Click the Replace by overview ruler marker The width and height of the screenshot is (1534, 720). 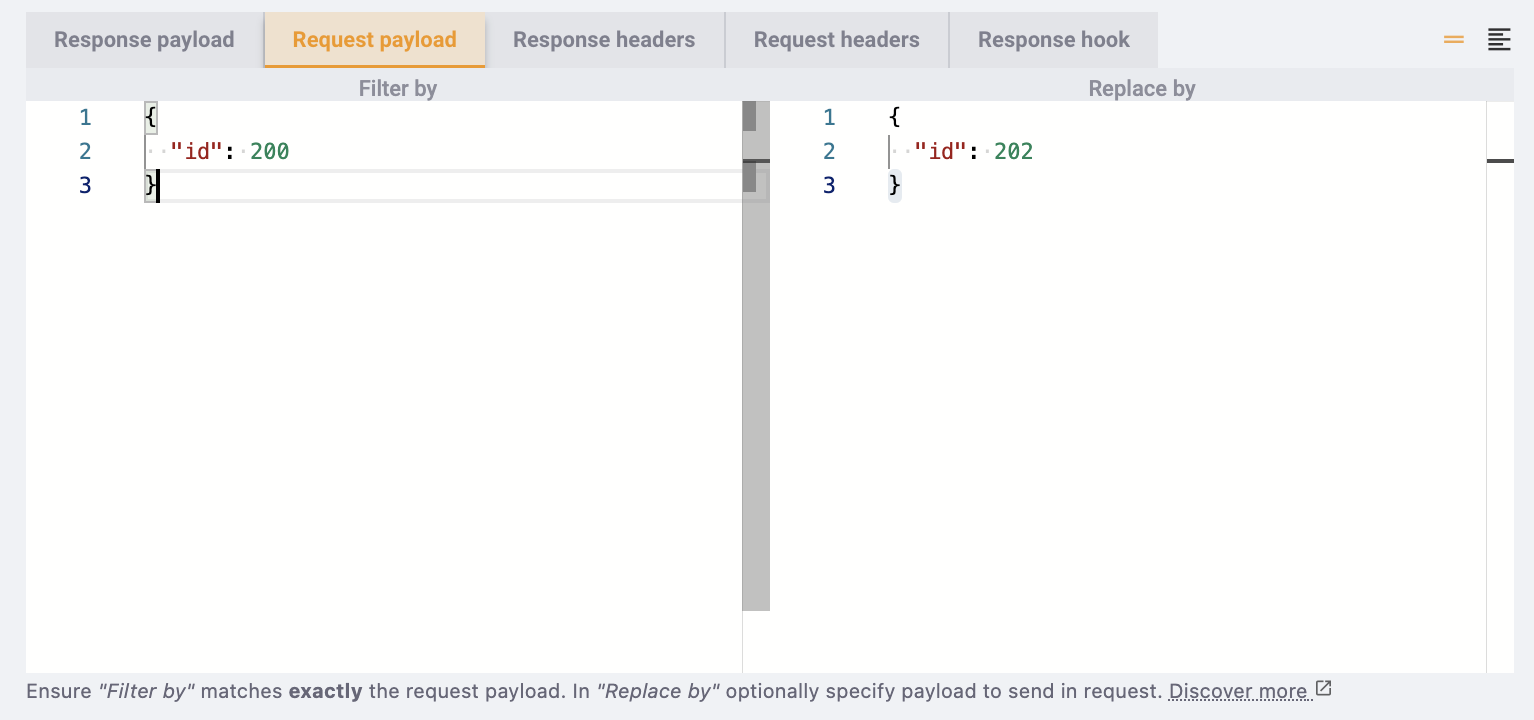point(1499,161)
